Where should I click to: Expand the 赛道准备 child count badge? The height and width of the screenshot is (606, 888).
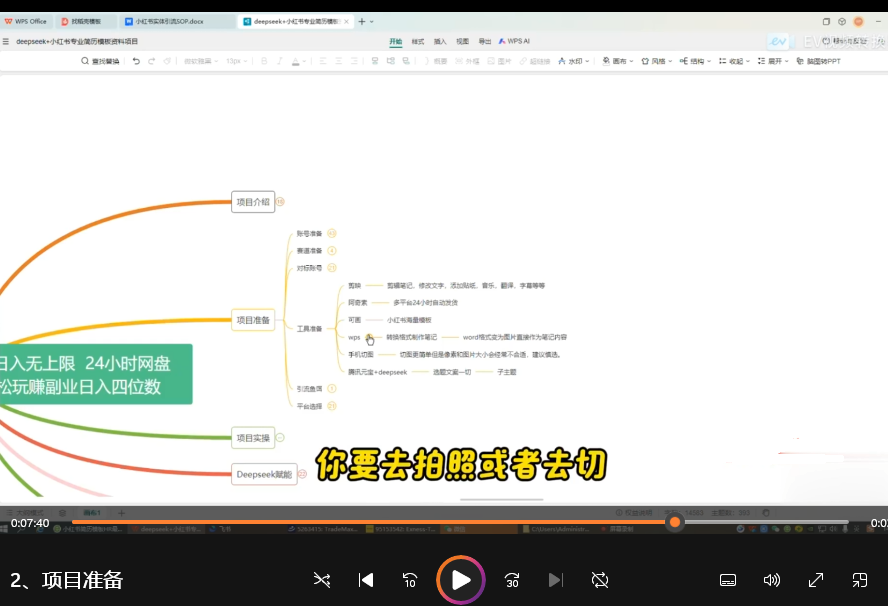332,250
